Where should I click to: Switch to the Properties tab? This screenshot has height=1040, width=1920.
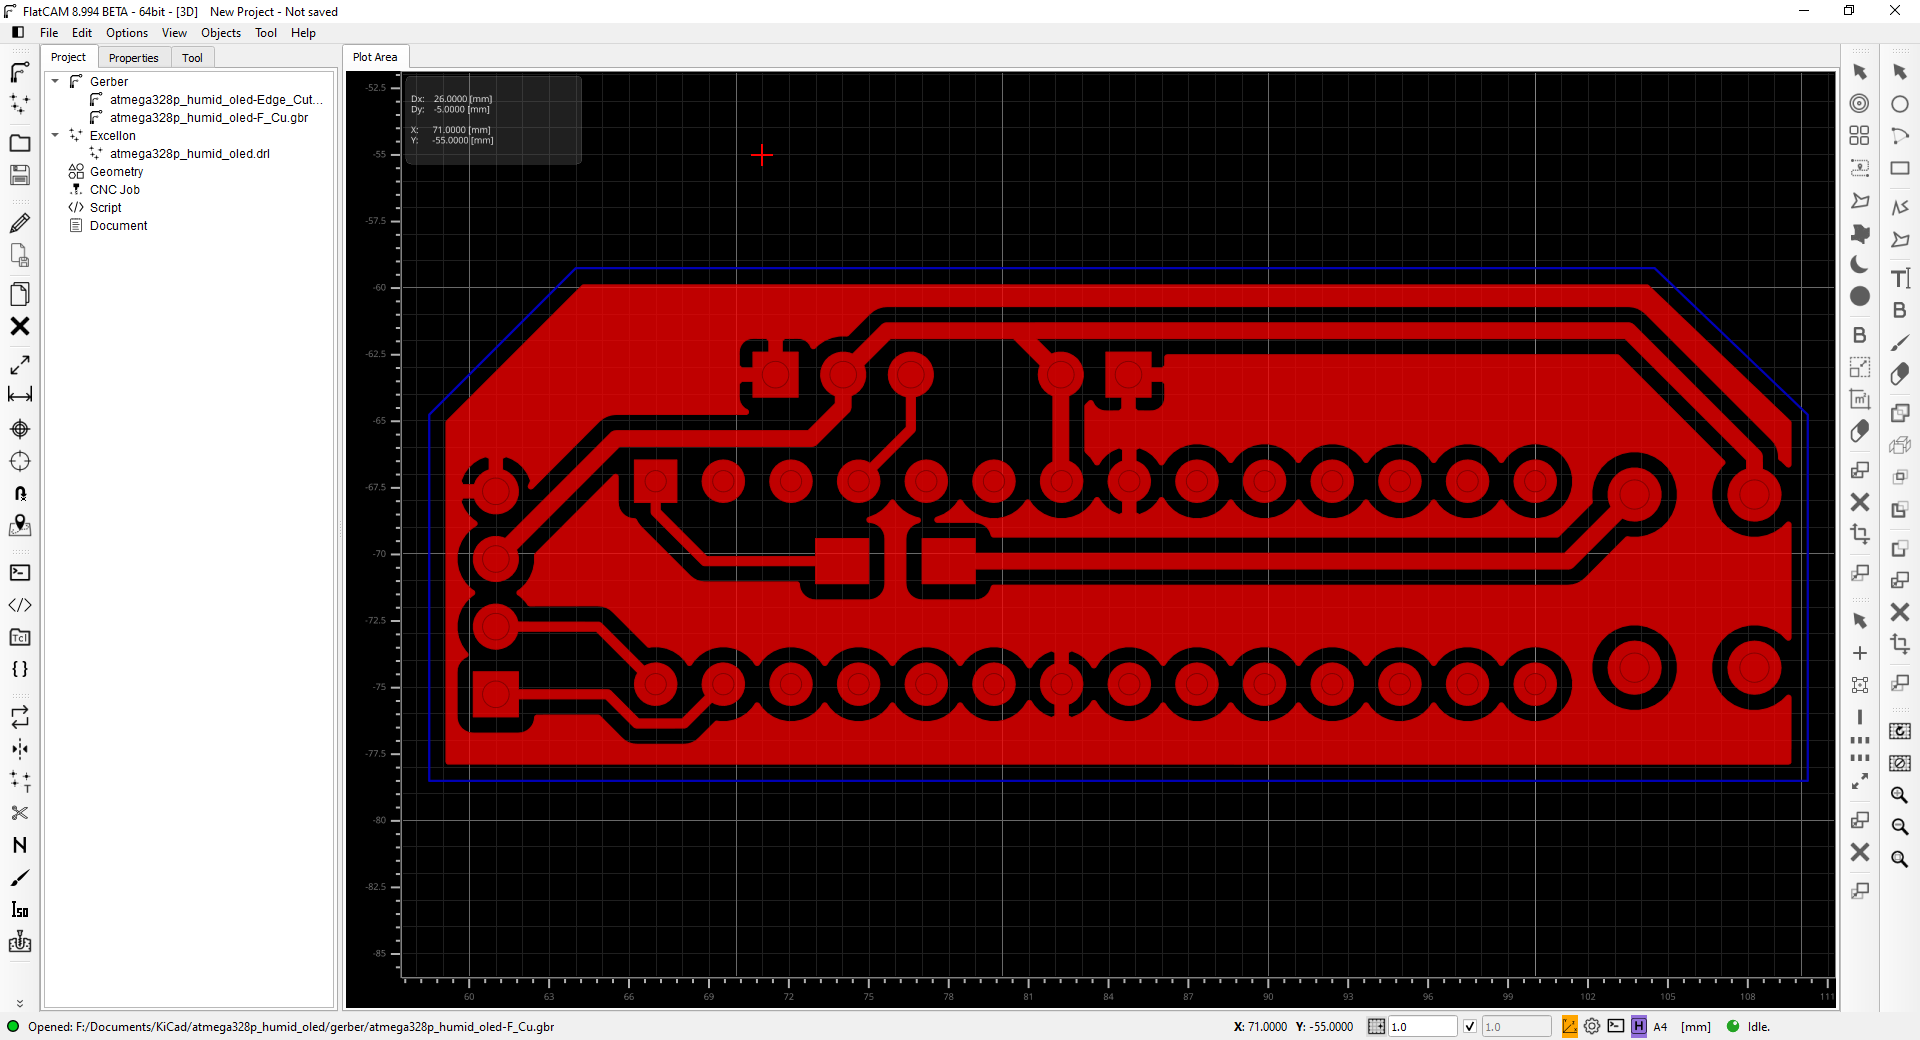(134, 58)
